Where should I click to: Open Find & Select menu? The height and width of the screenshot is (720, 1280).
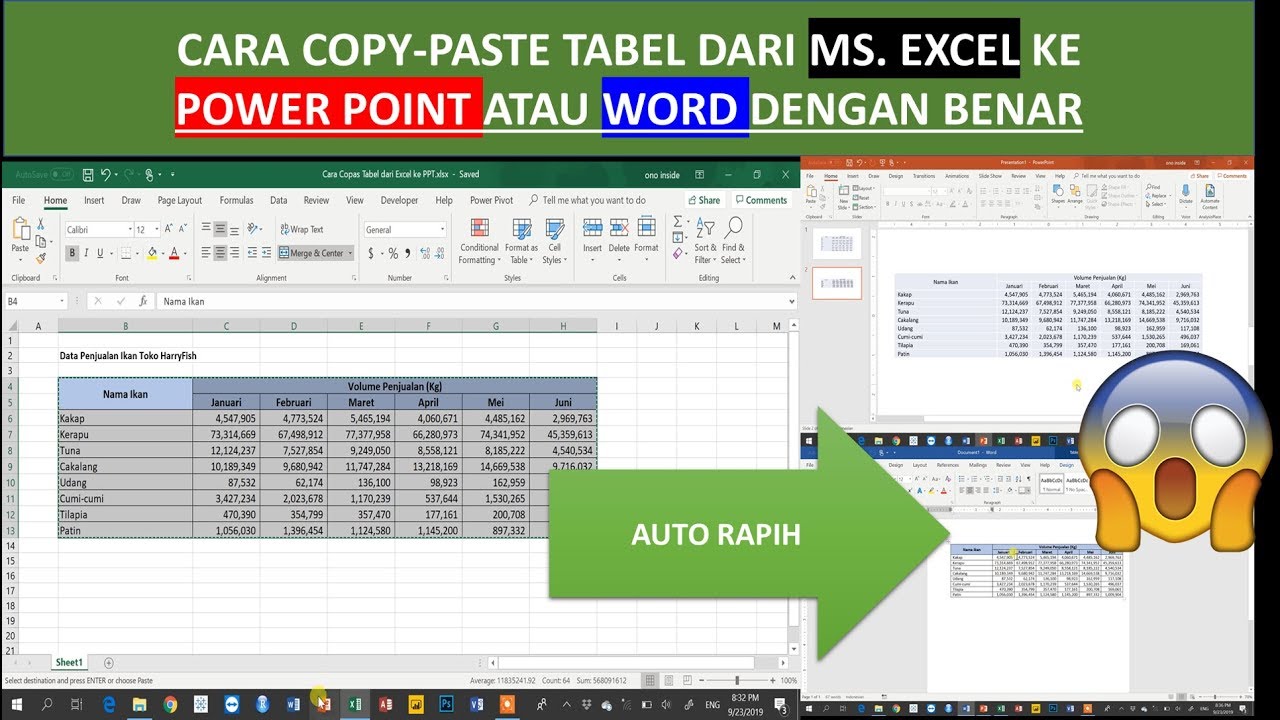(x=733, y=241)
